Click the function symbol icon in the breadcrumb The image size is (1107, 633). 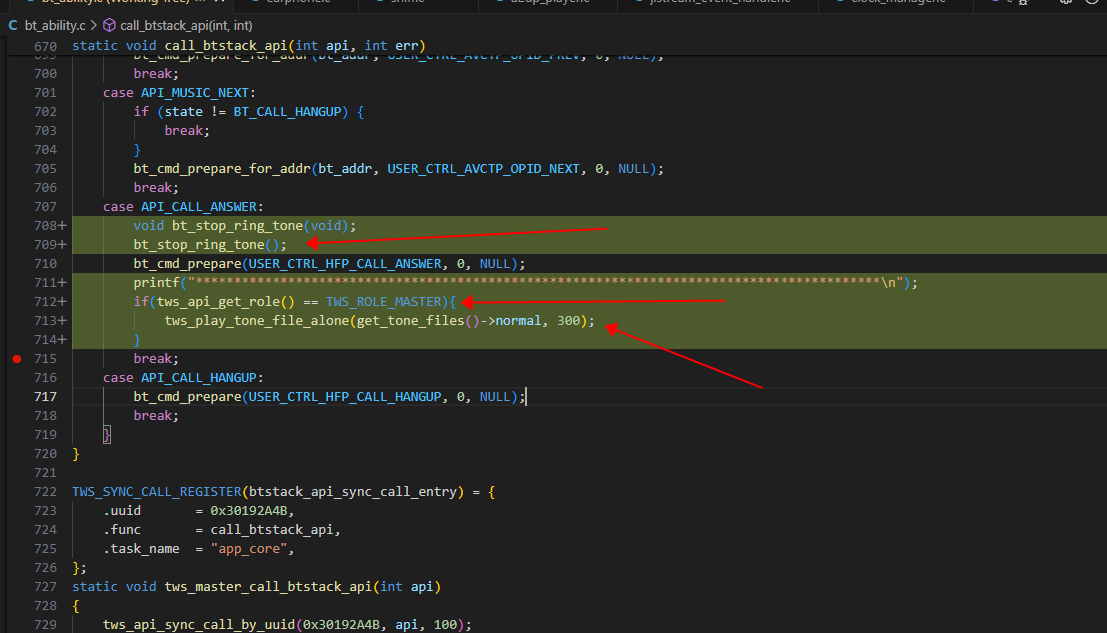pyautogui.click(x=109, y=25)
